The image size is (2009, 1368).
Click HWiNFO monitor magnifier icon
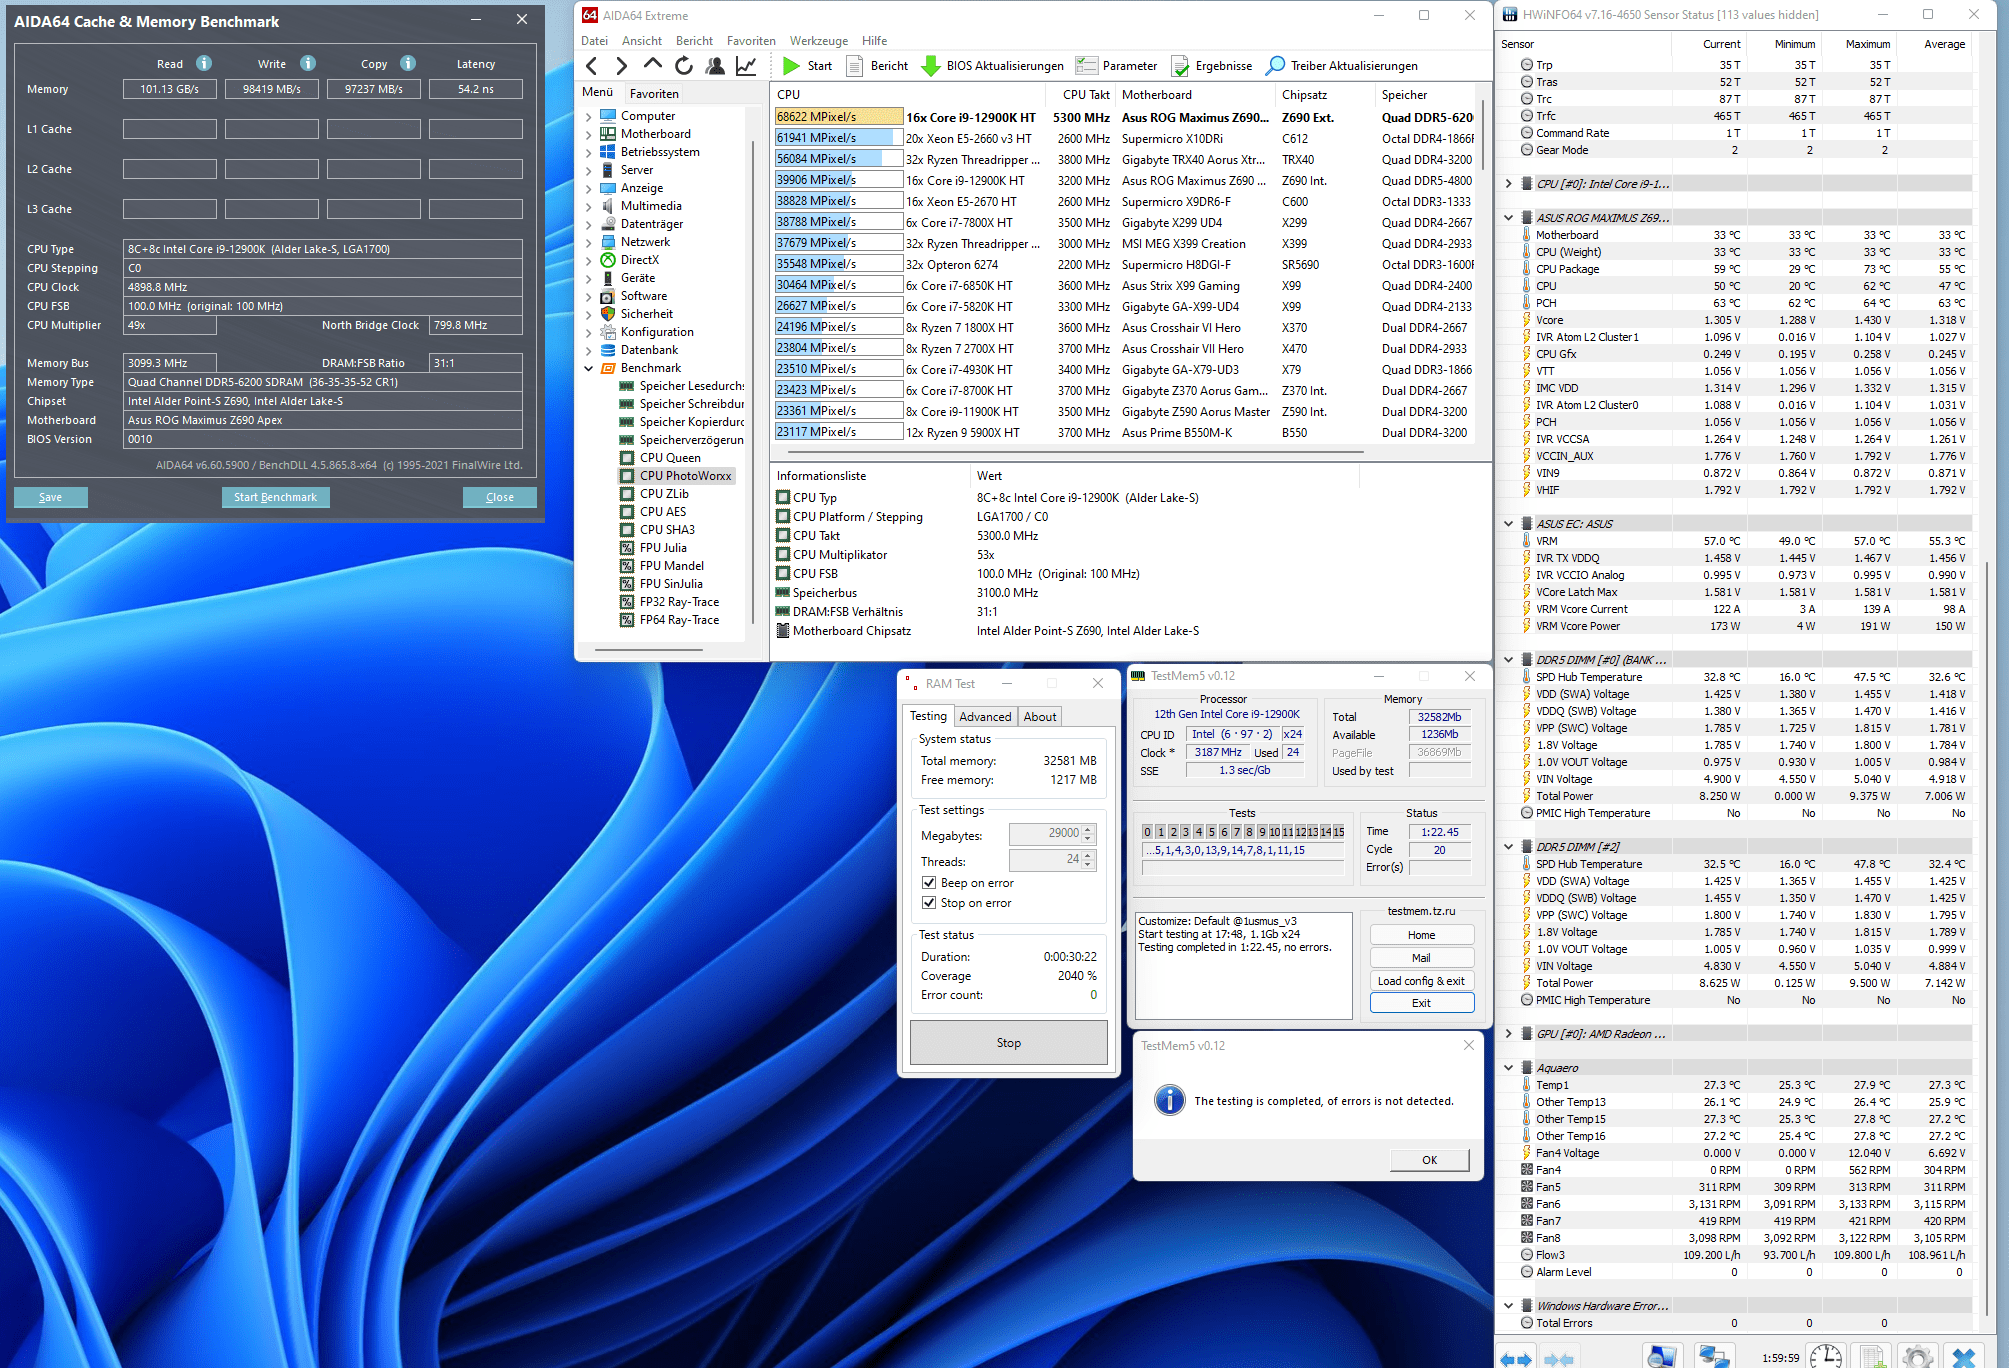[x=1662, y=1357]
